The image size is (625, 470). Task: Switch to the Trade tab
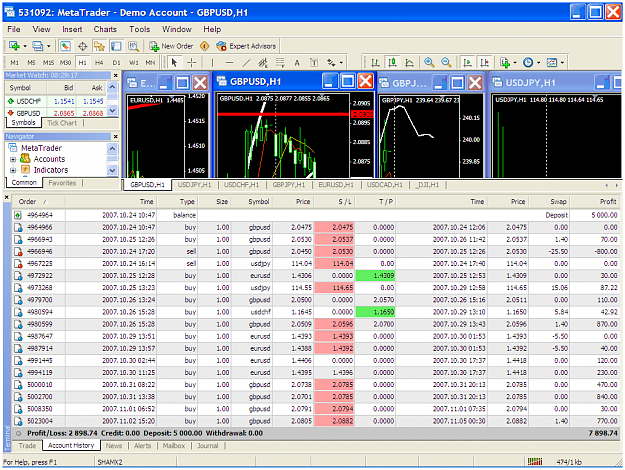27,445
